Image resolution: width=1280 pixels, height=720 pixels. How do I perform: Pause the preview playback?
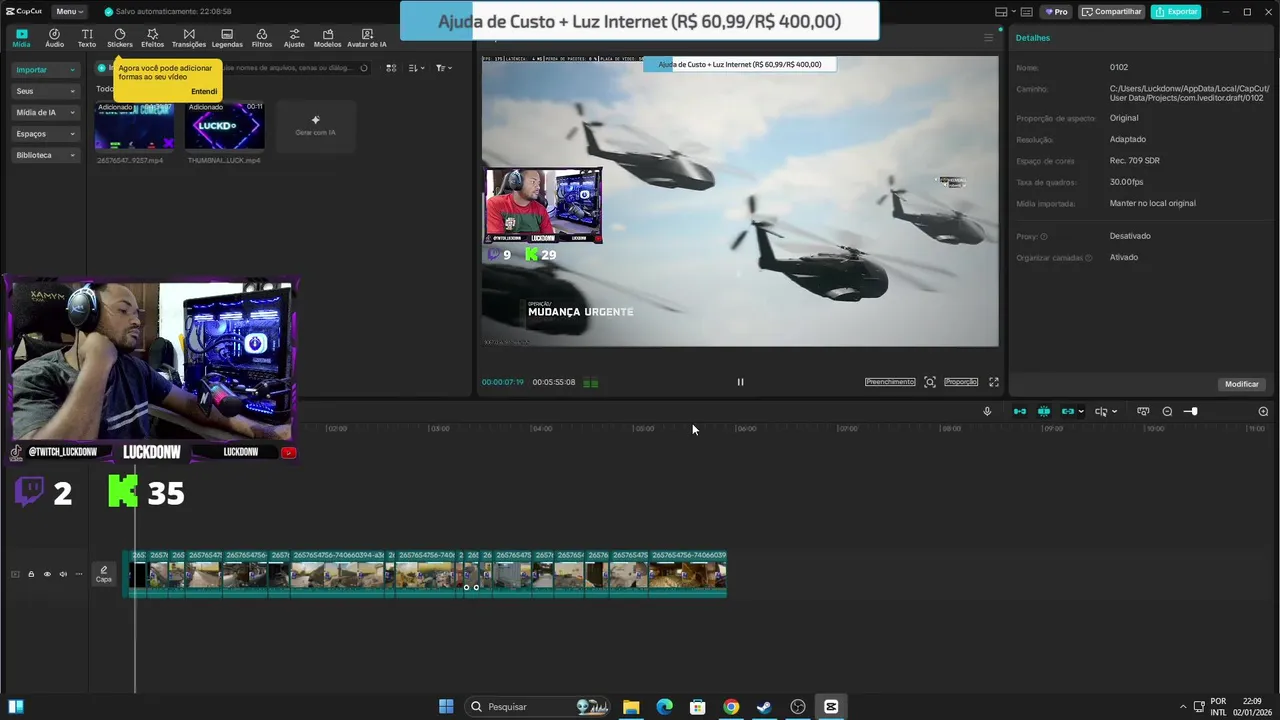click(x=740, y=382)
